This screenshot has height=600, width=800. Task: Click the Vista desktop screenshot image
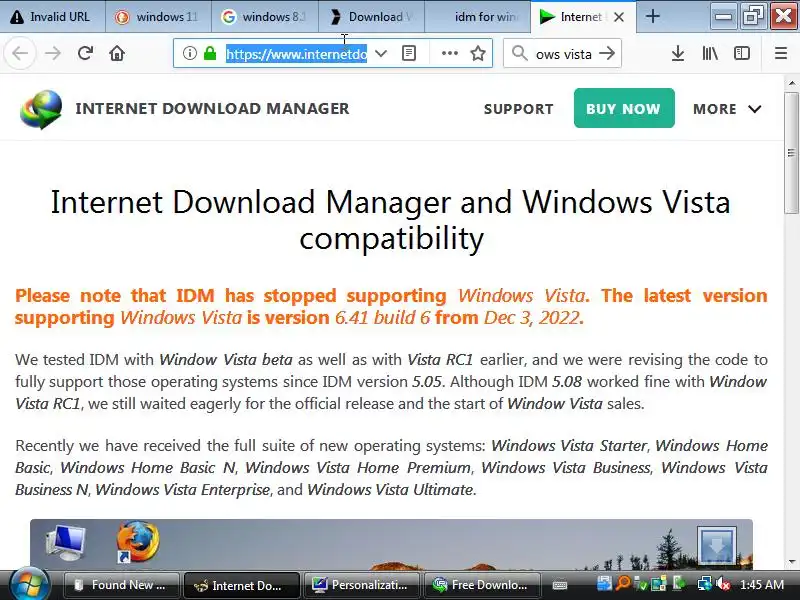tap(391, 544)
